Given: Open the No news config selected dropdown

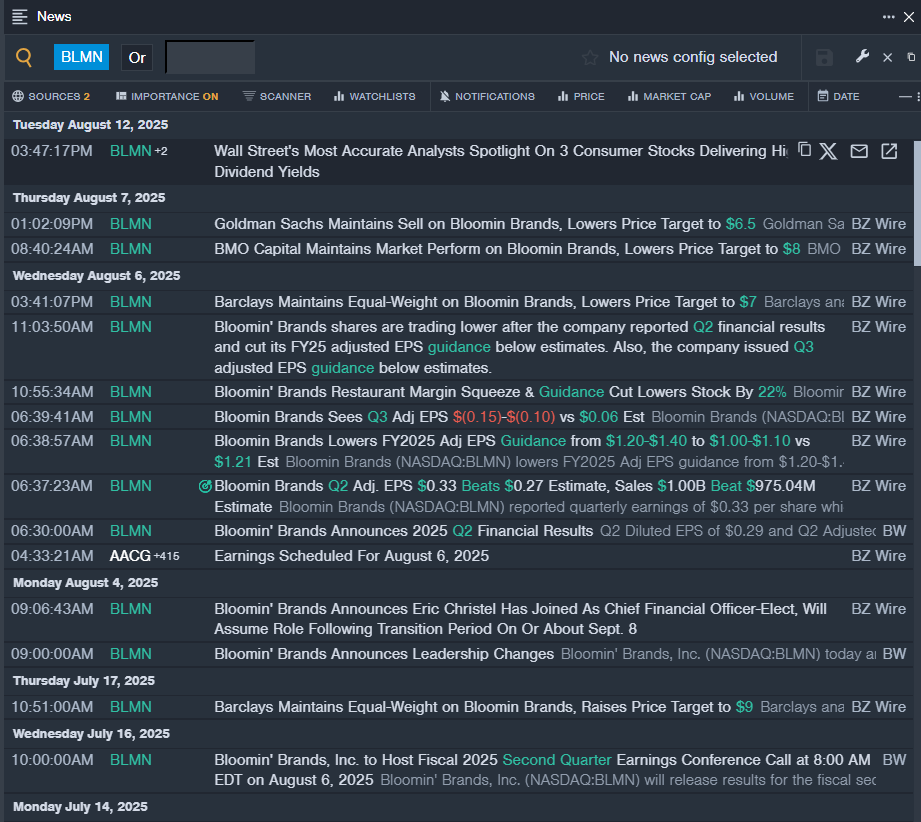Looking at the screenshot, I should [x=693, y=57].
